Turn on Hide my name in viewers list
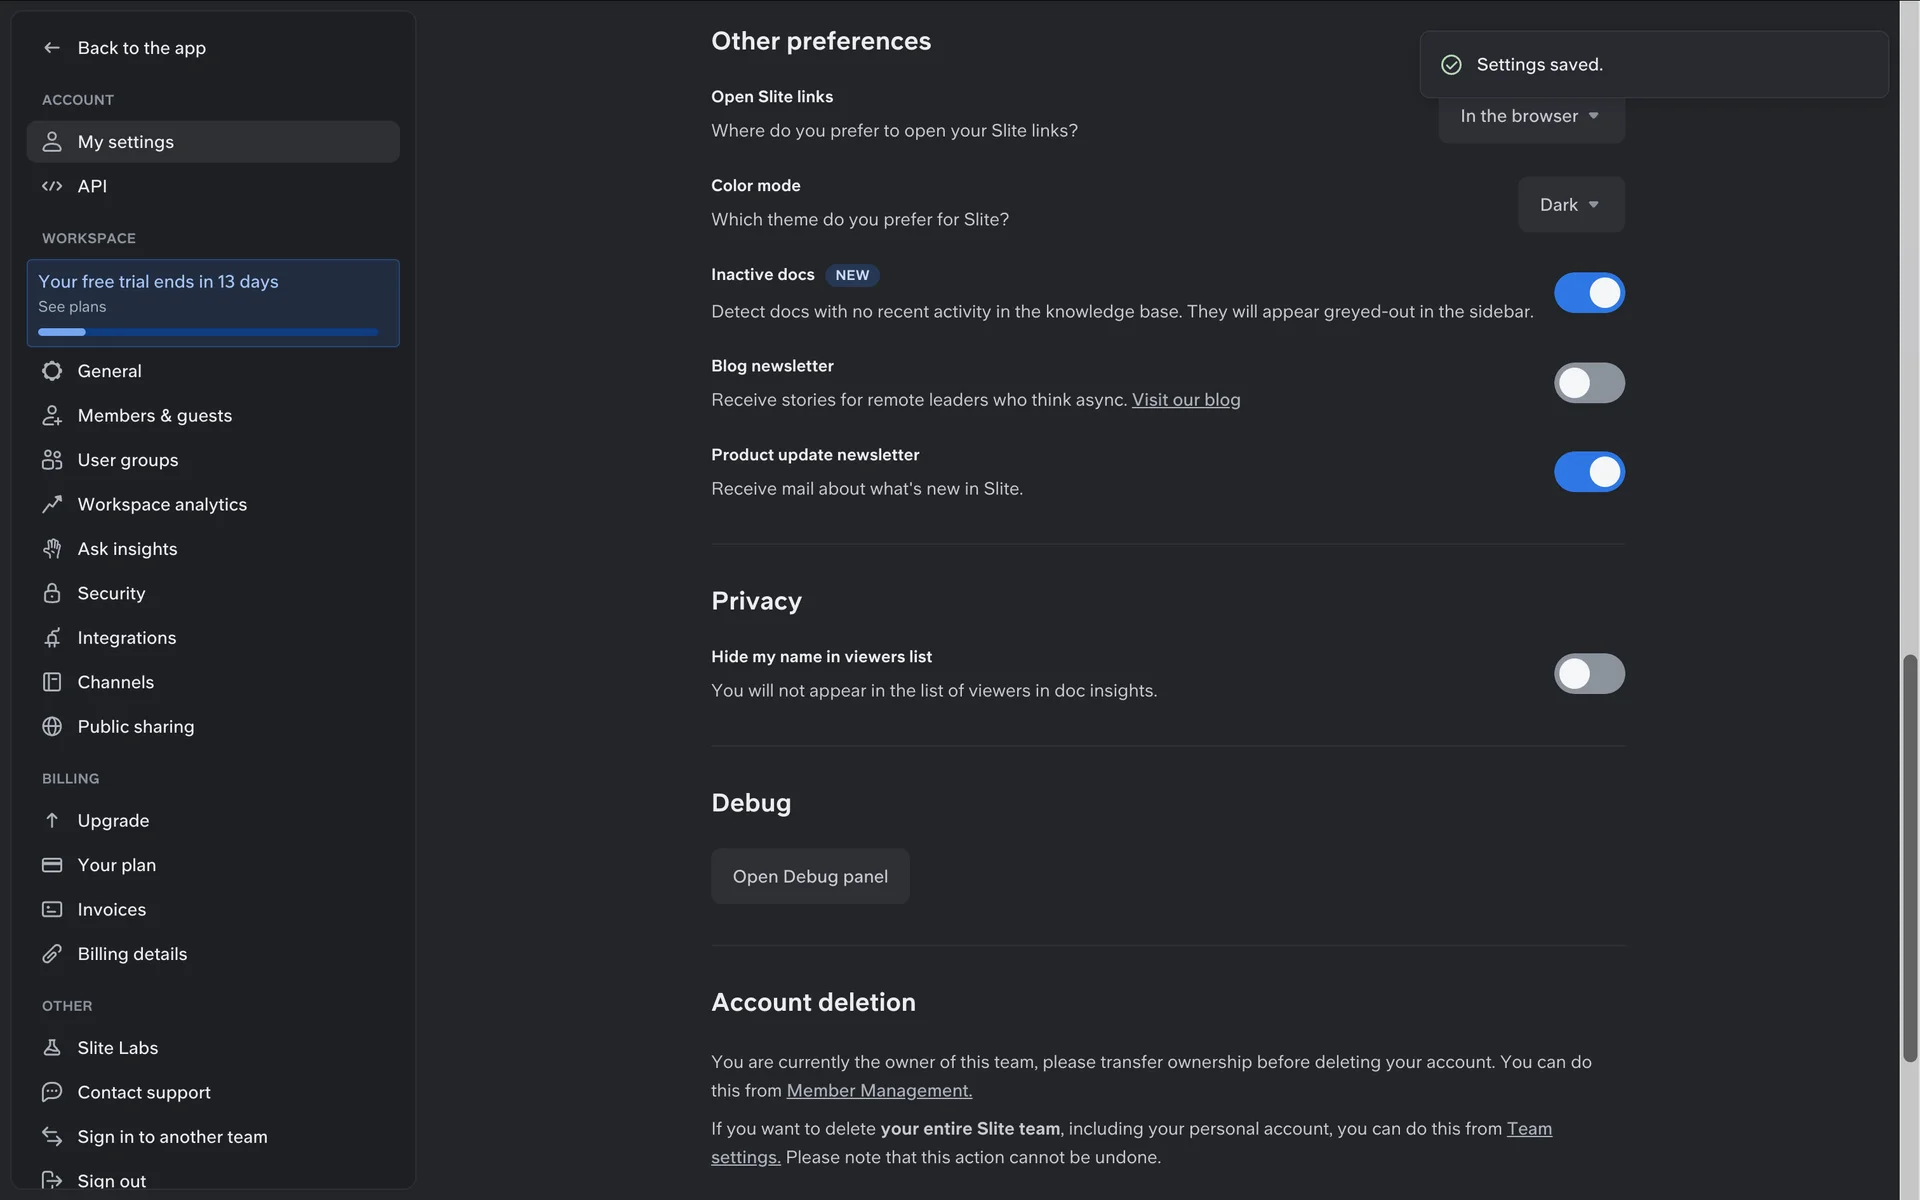This screenshot has width=1920, height=1200. click(1588, 674)
